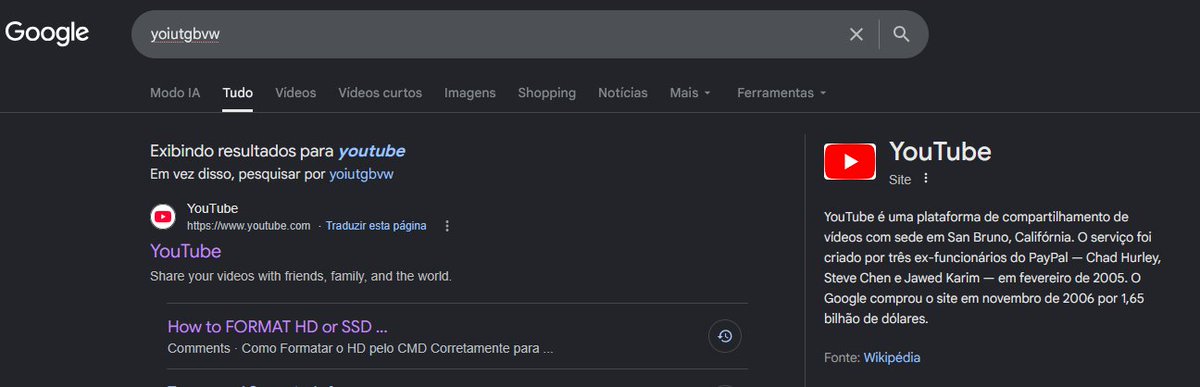Open the Vídeos tab
Screen dimensions: 1200x387
point(295,92)
